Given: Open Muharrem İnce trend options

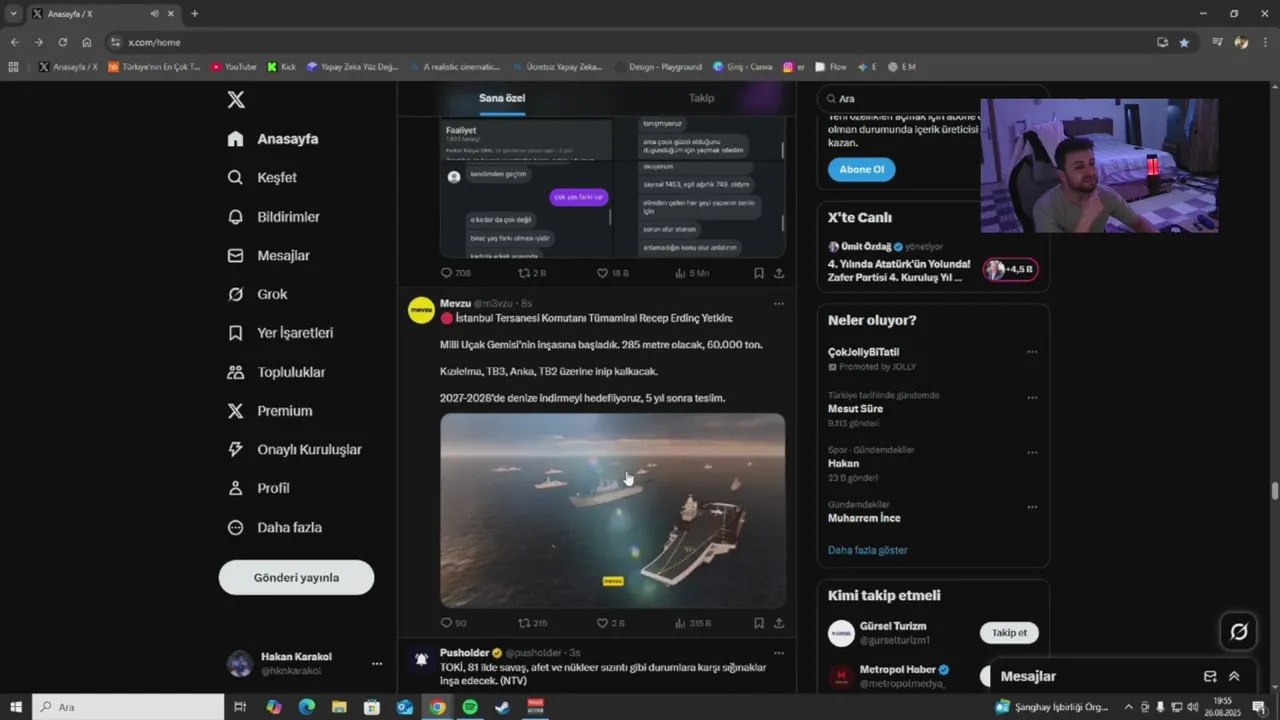Looking at the screenshot, I should (x=1032, y=507).
